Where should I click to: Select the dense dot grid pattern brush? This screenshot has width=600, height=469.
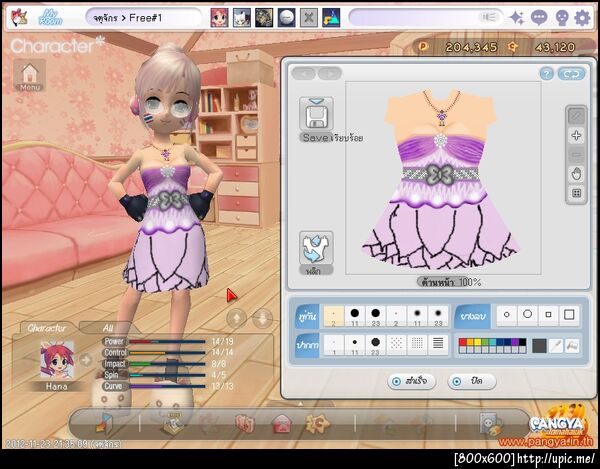click(x=417, y=345)
